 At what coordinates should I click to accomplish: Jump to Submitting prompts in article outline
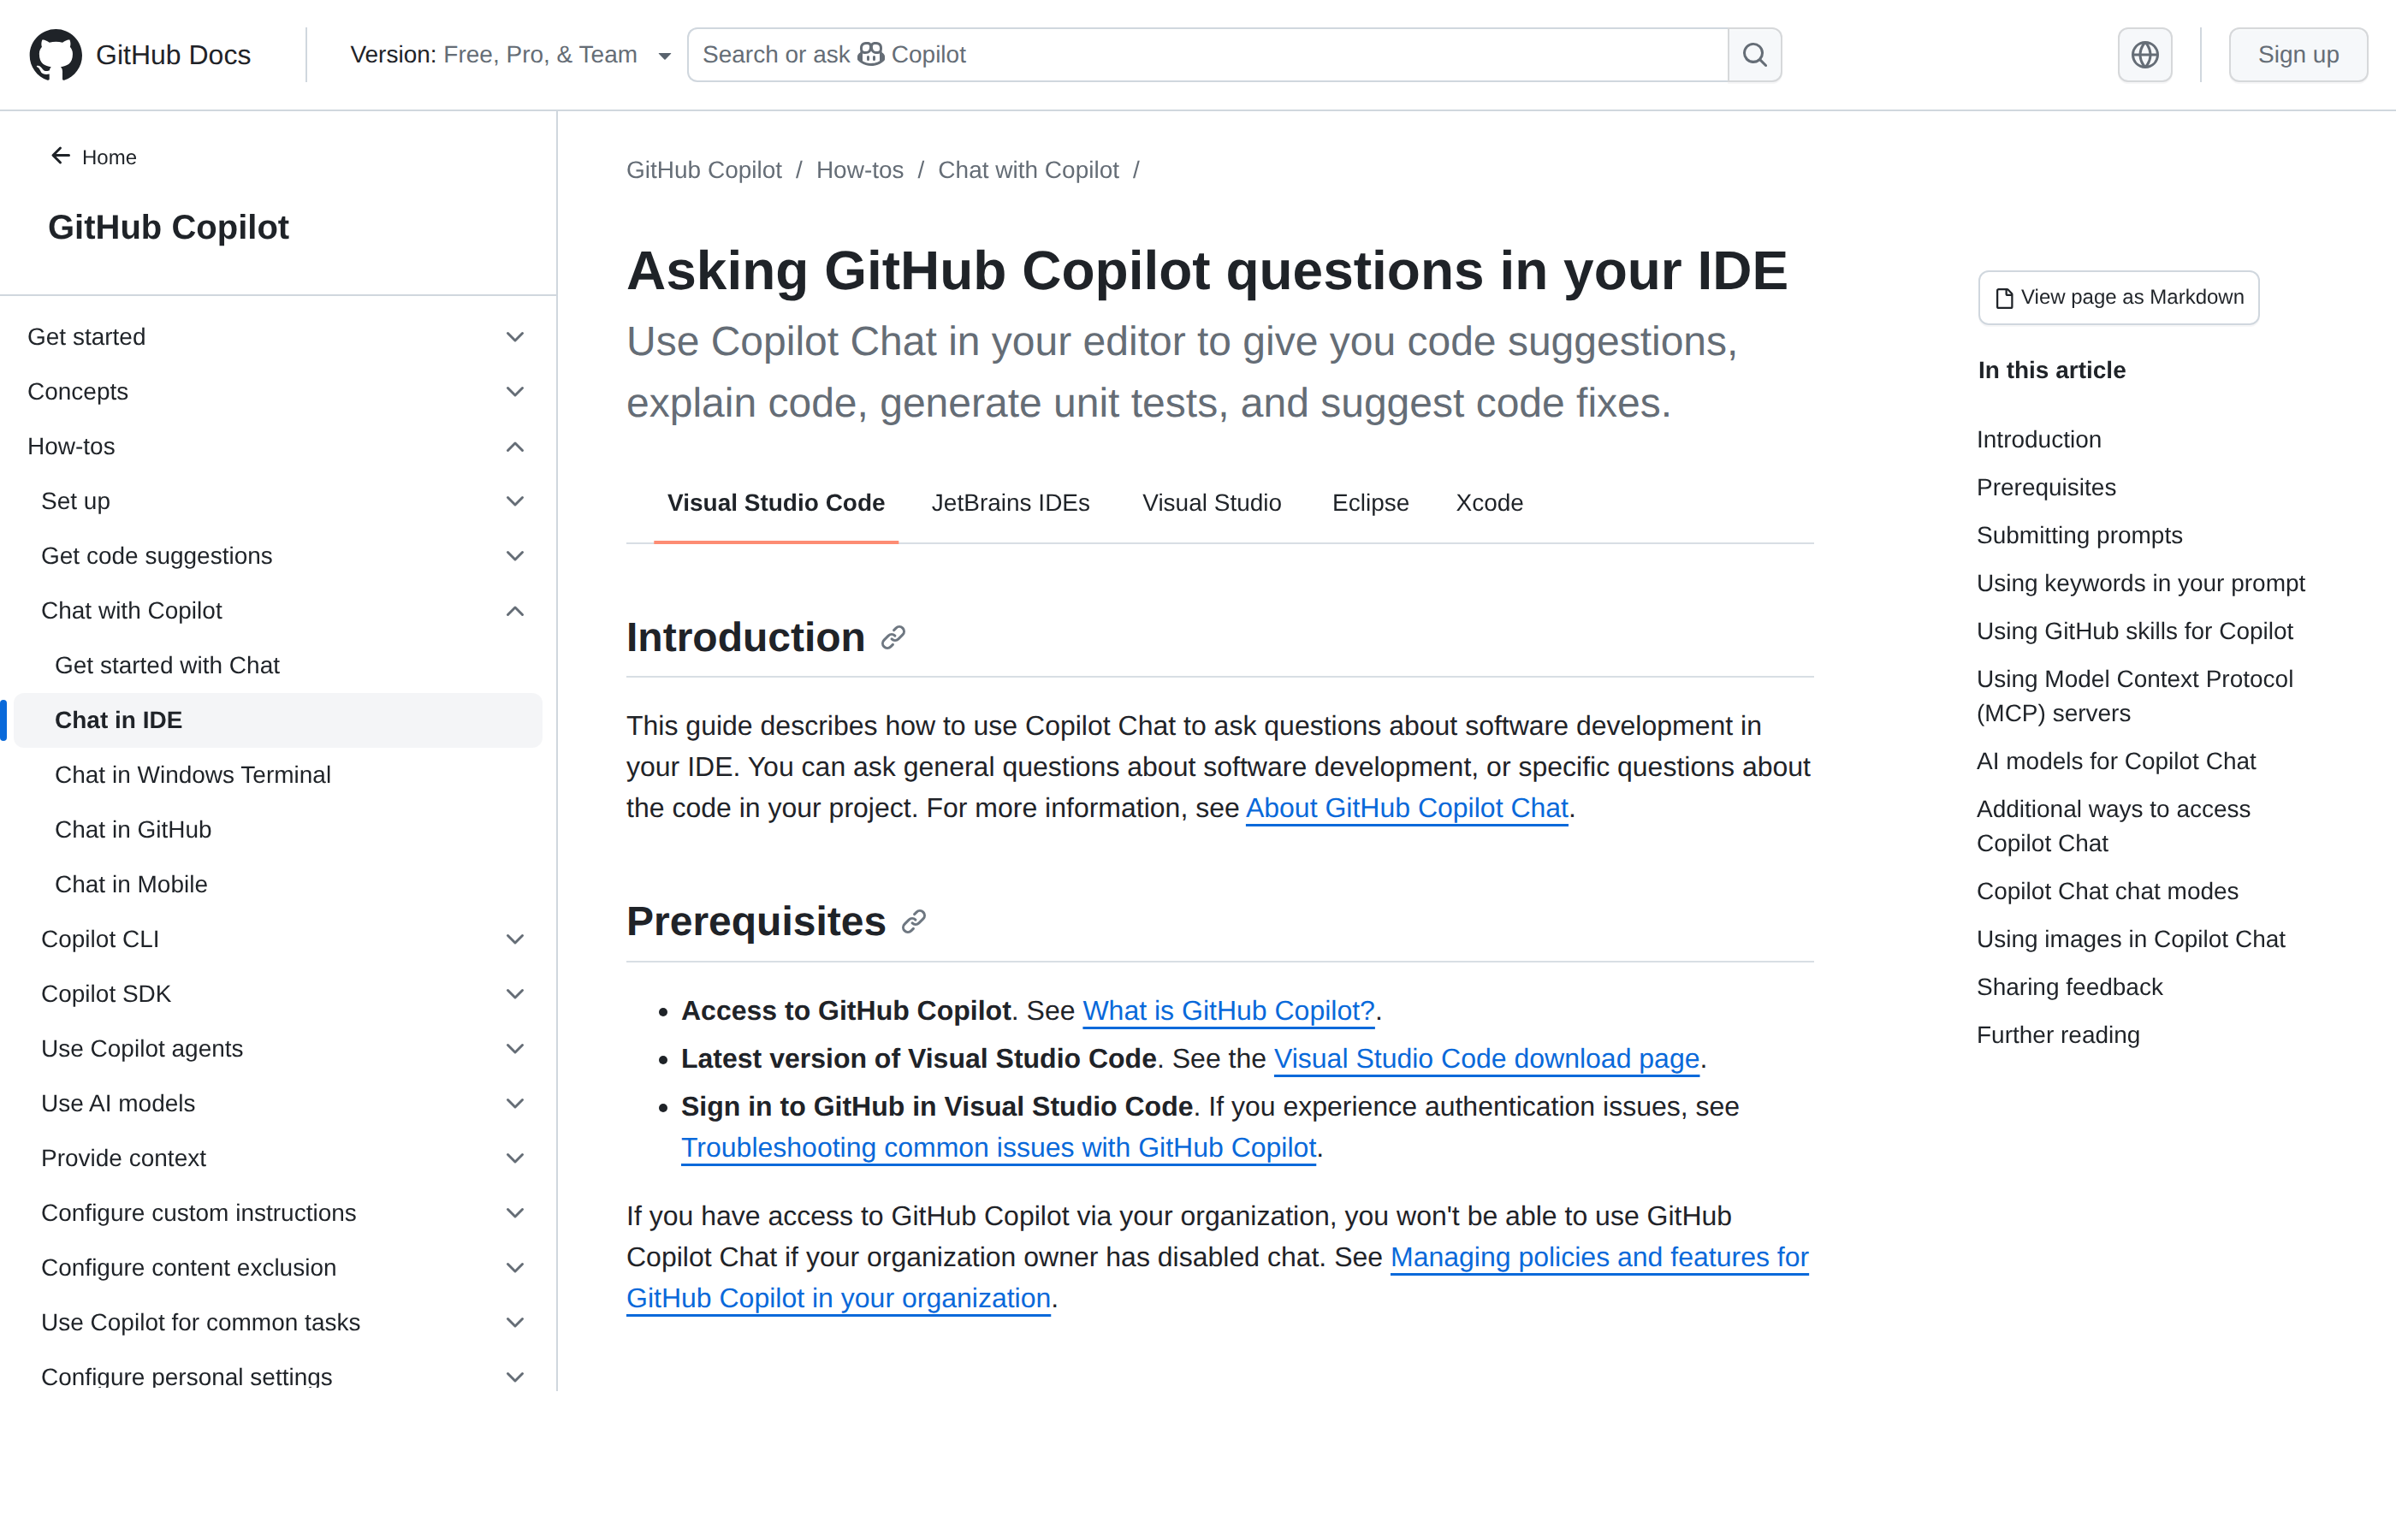click(x=2078, y=536)
